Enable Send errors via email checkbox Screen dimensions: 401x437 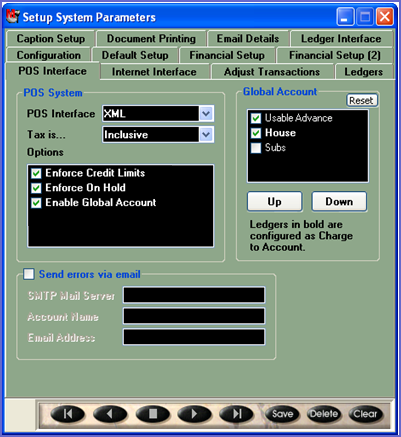pos(29,274)
